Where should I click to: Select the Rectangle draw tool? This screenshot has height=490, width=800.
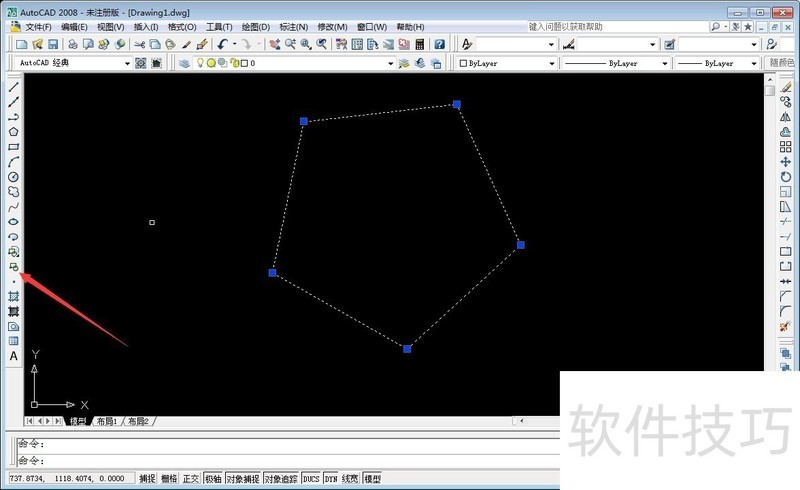pos(14,147)
